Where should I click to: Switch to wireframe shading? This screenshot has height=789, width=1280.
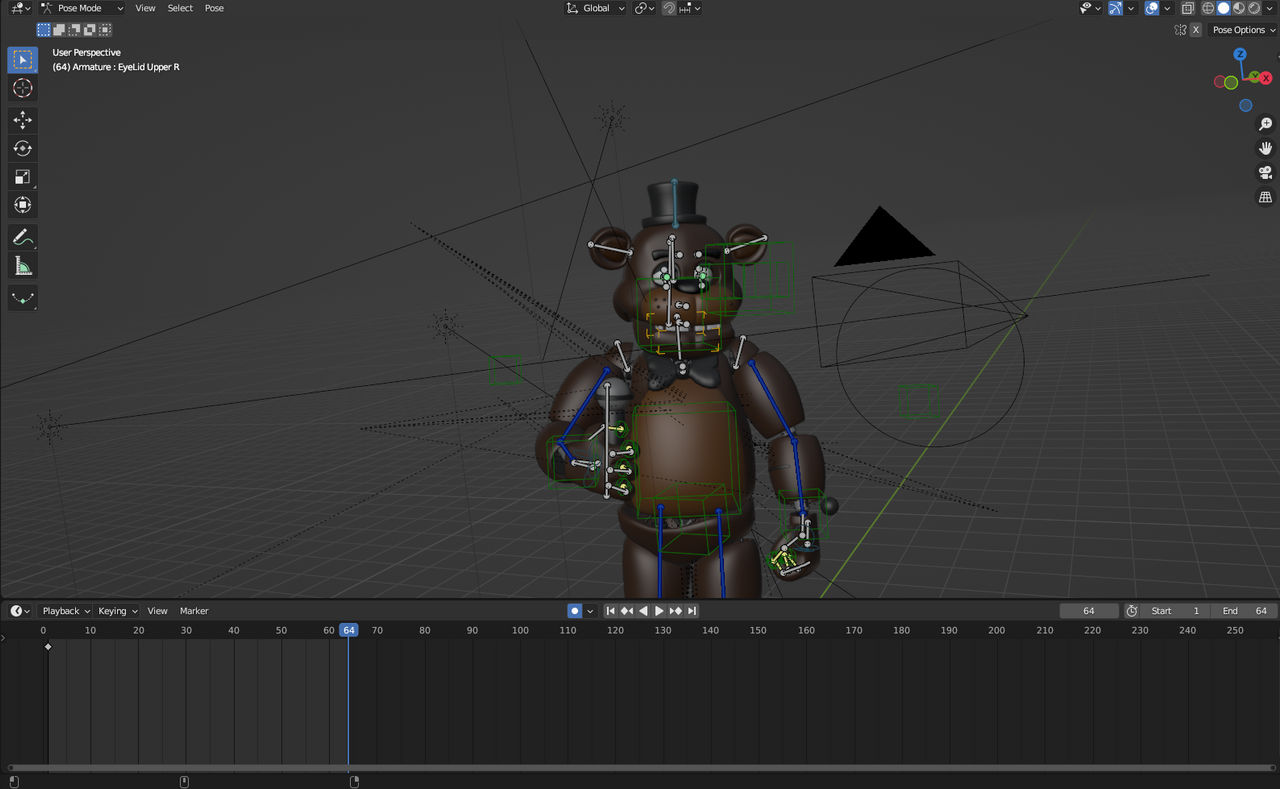coord(1208,8)
